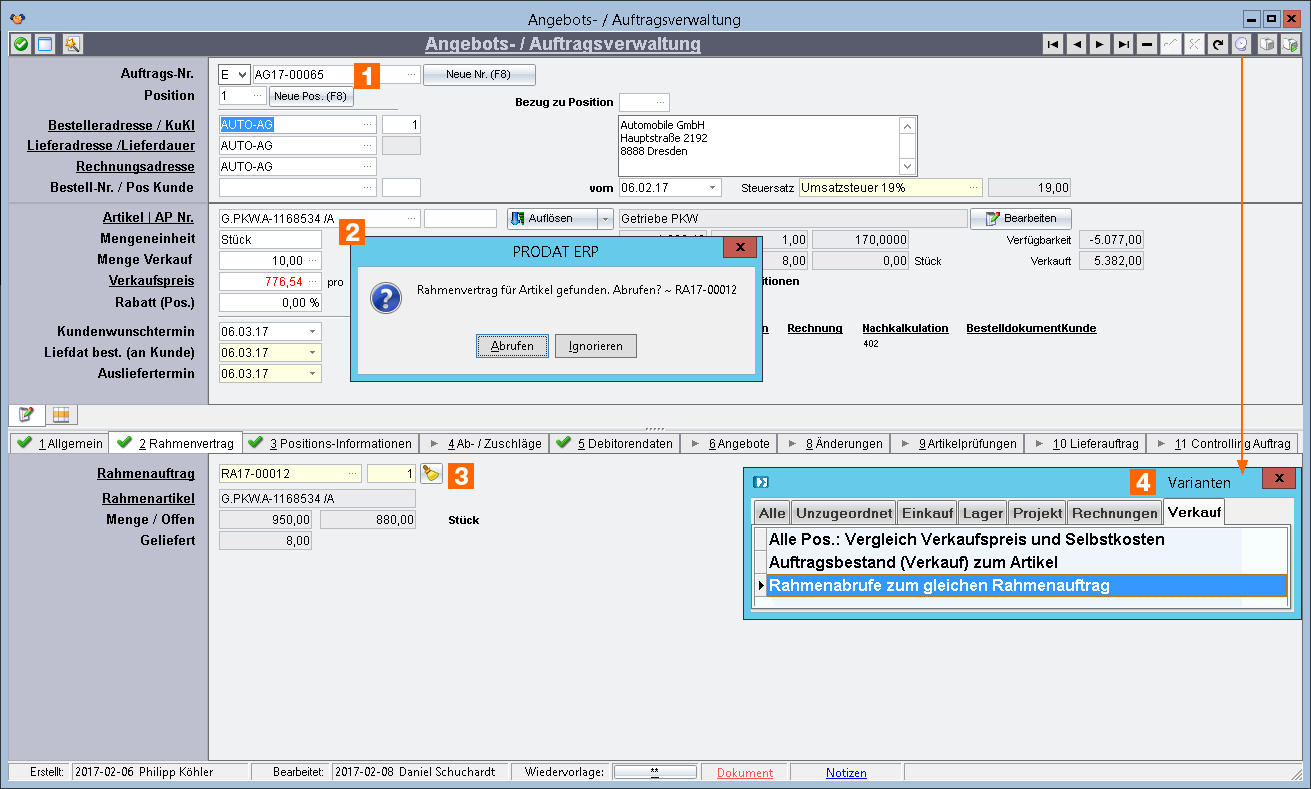Click the ellipsis in Rahmenauftrag field

coord(352,474)
